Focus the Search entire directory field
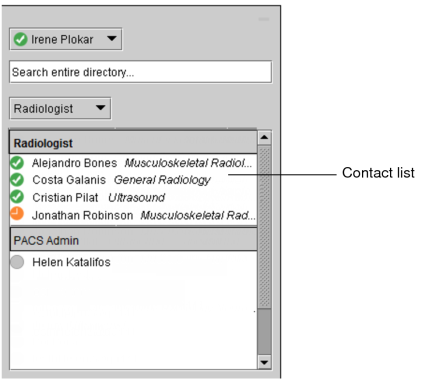The height and width of the screenshot is (381, 425). tap(140, 72)
